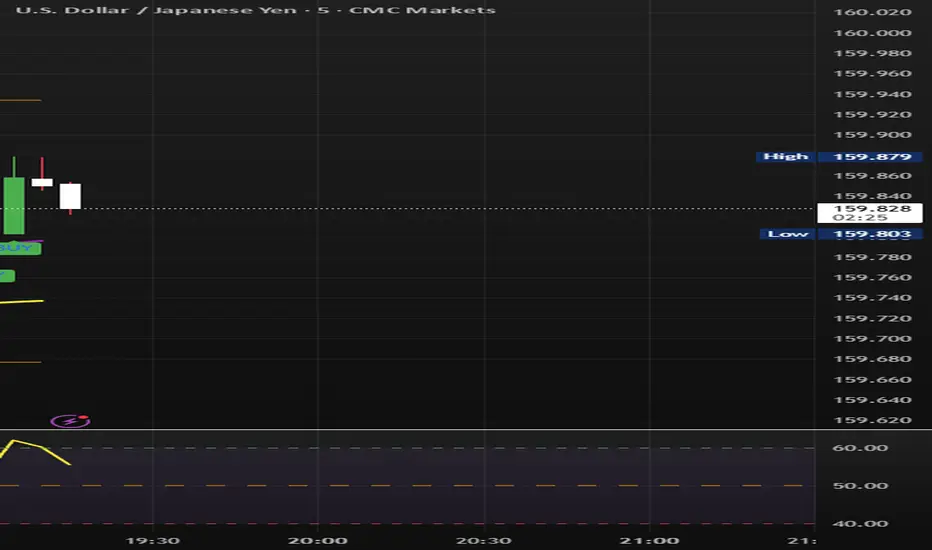Viewport: 932px width, 550px height.
Task: Select the yellow moving average line
Action: [22, 302]
